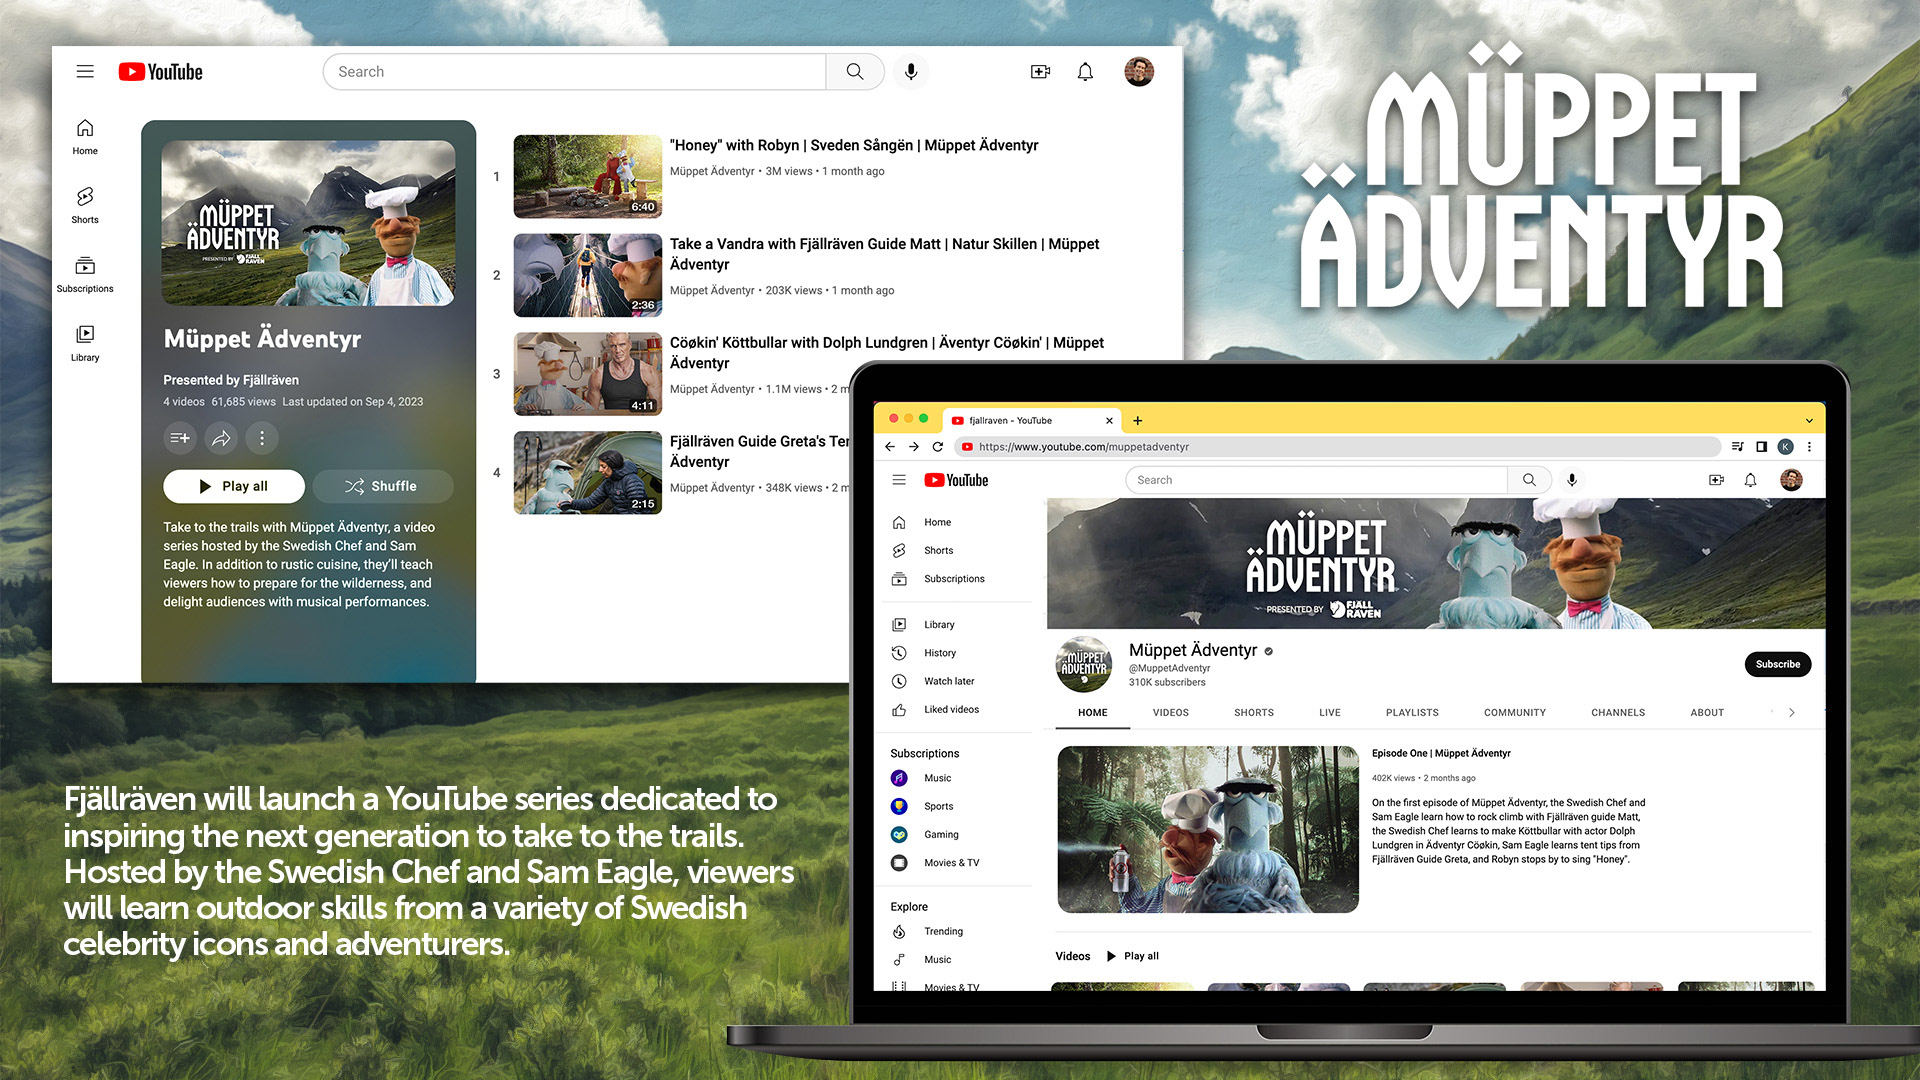
Task: Reload the page in laptop browser
Action: pos(938,447)
